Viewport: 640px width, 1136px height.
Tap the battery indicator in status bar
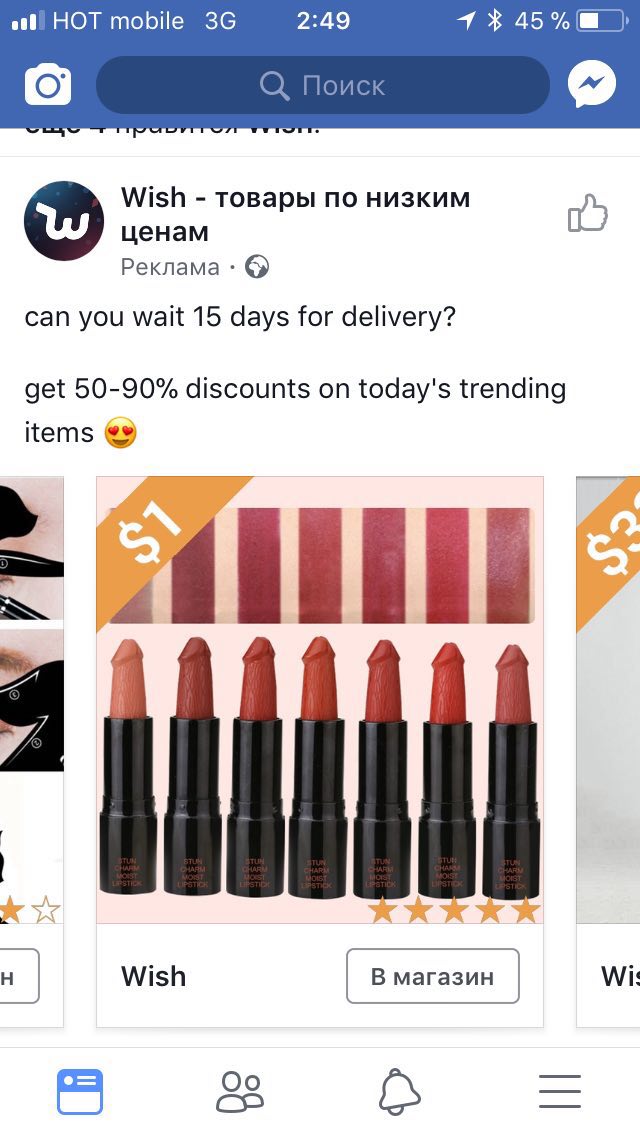tap(602, 21)
